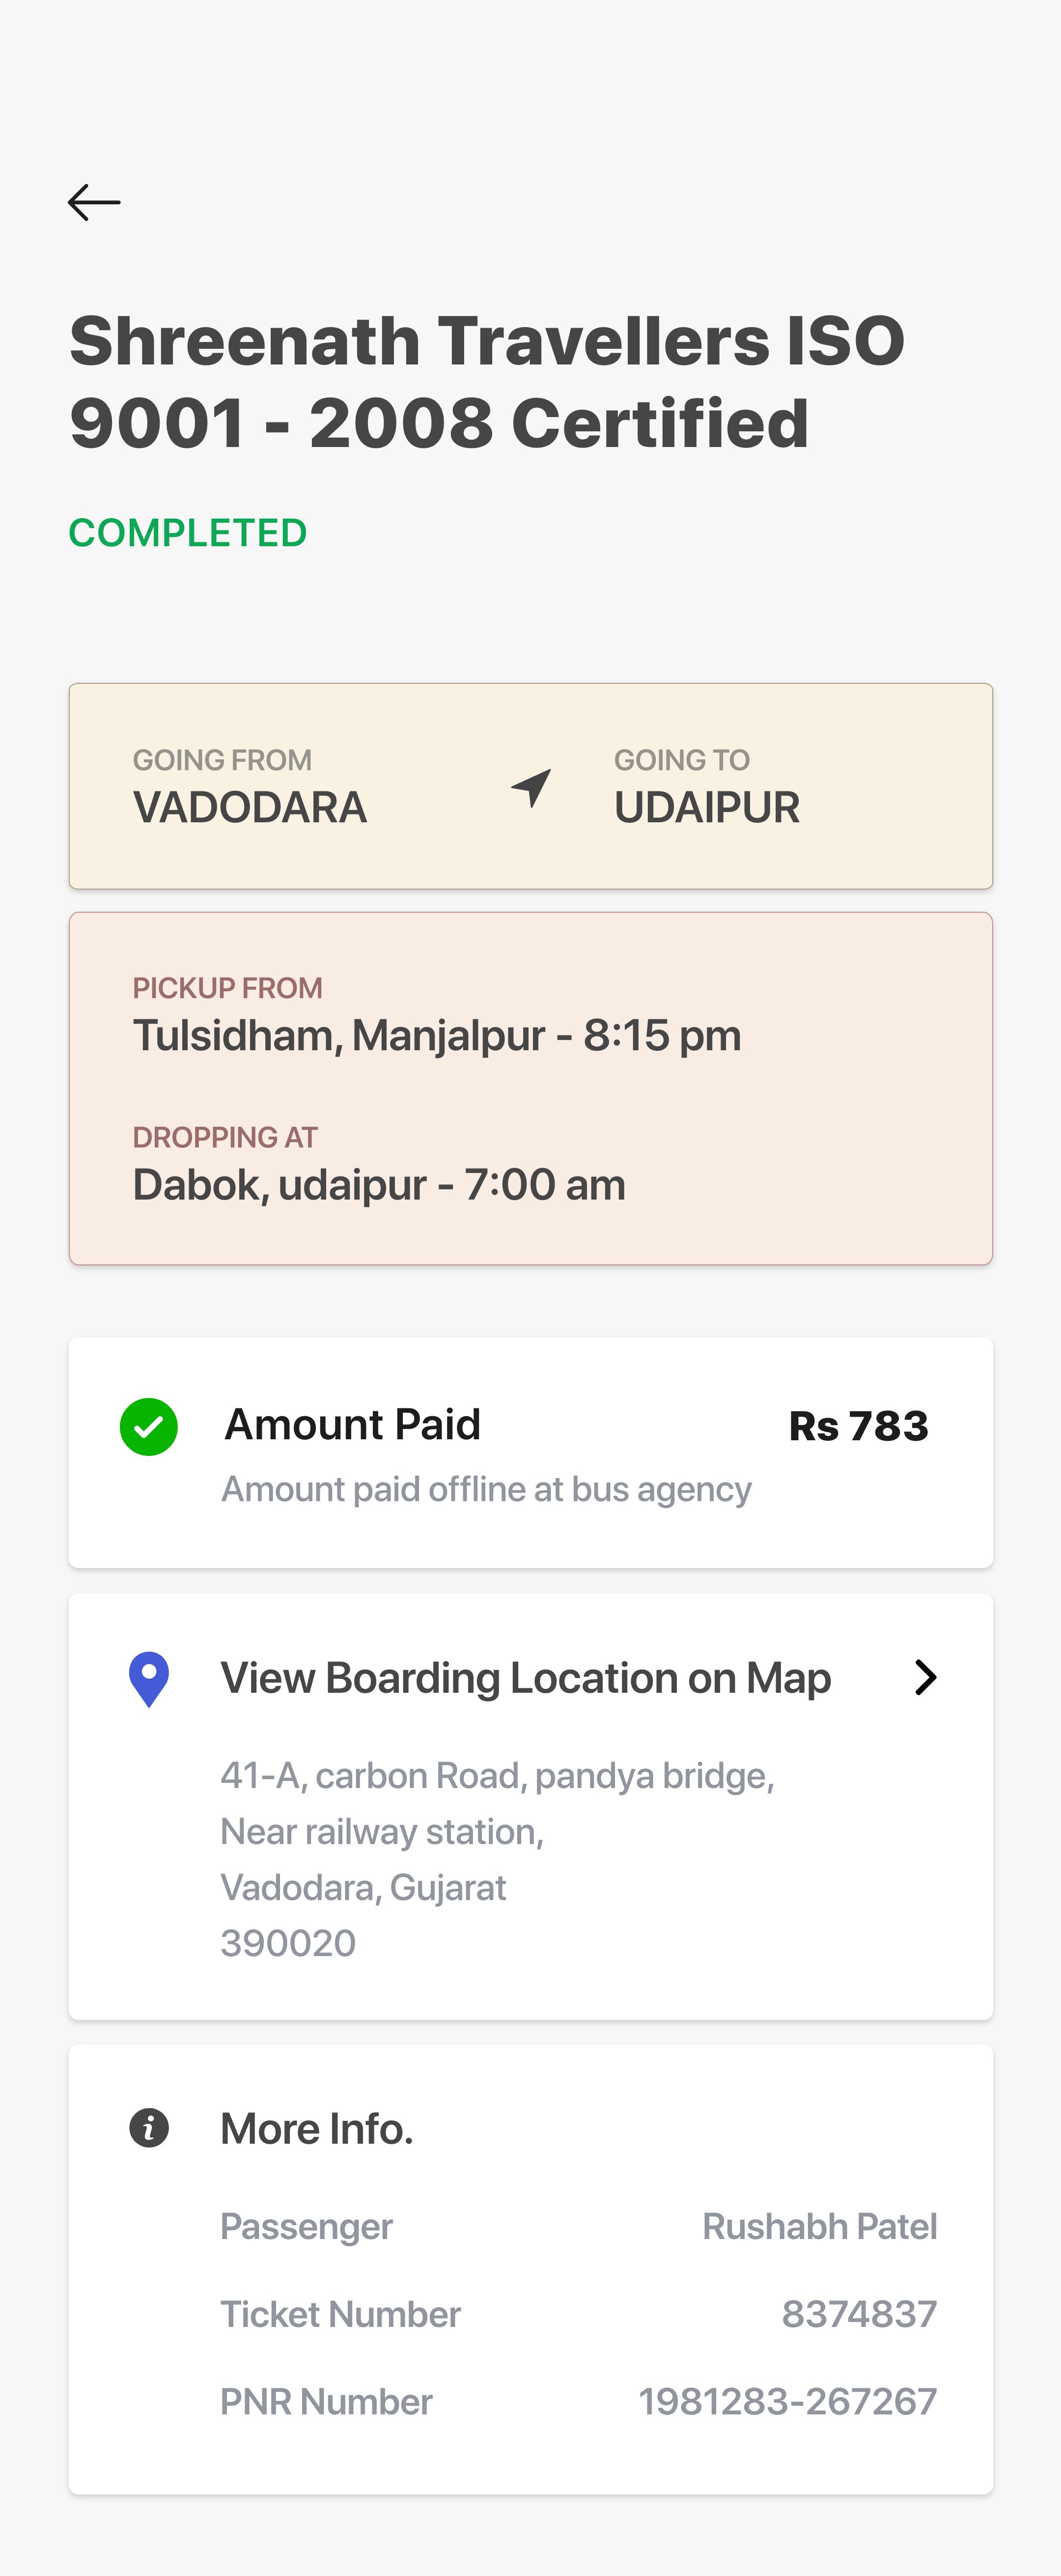Image resolution: width=1061 pixels, height=2576 pixels.
Task: Select the Shreenath Travellers title heading
Action: pyautogui.click(x=487, y=382)
